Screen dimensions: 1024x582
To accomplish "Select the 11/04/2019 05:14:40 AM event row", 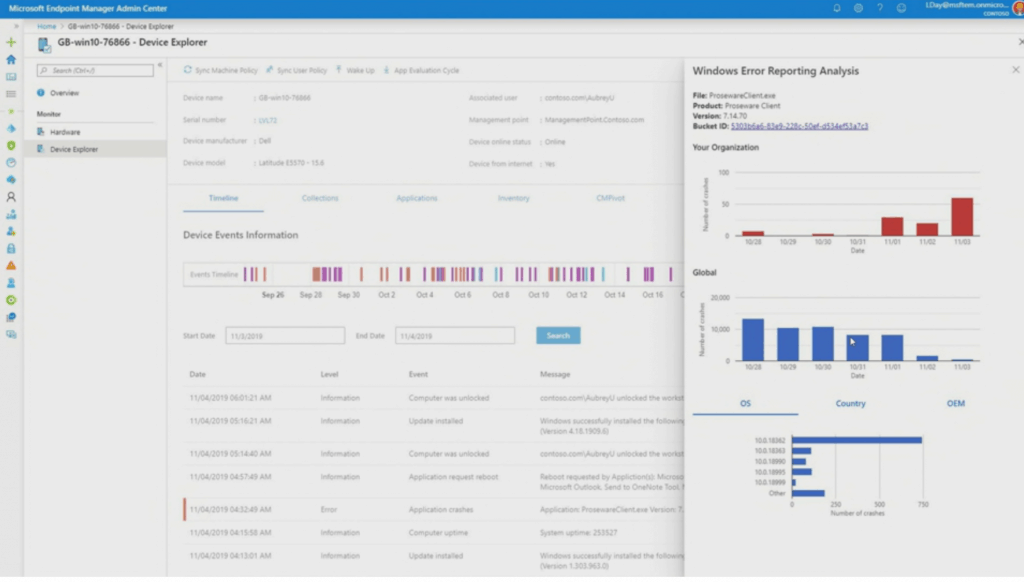I will click(434, 454).
